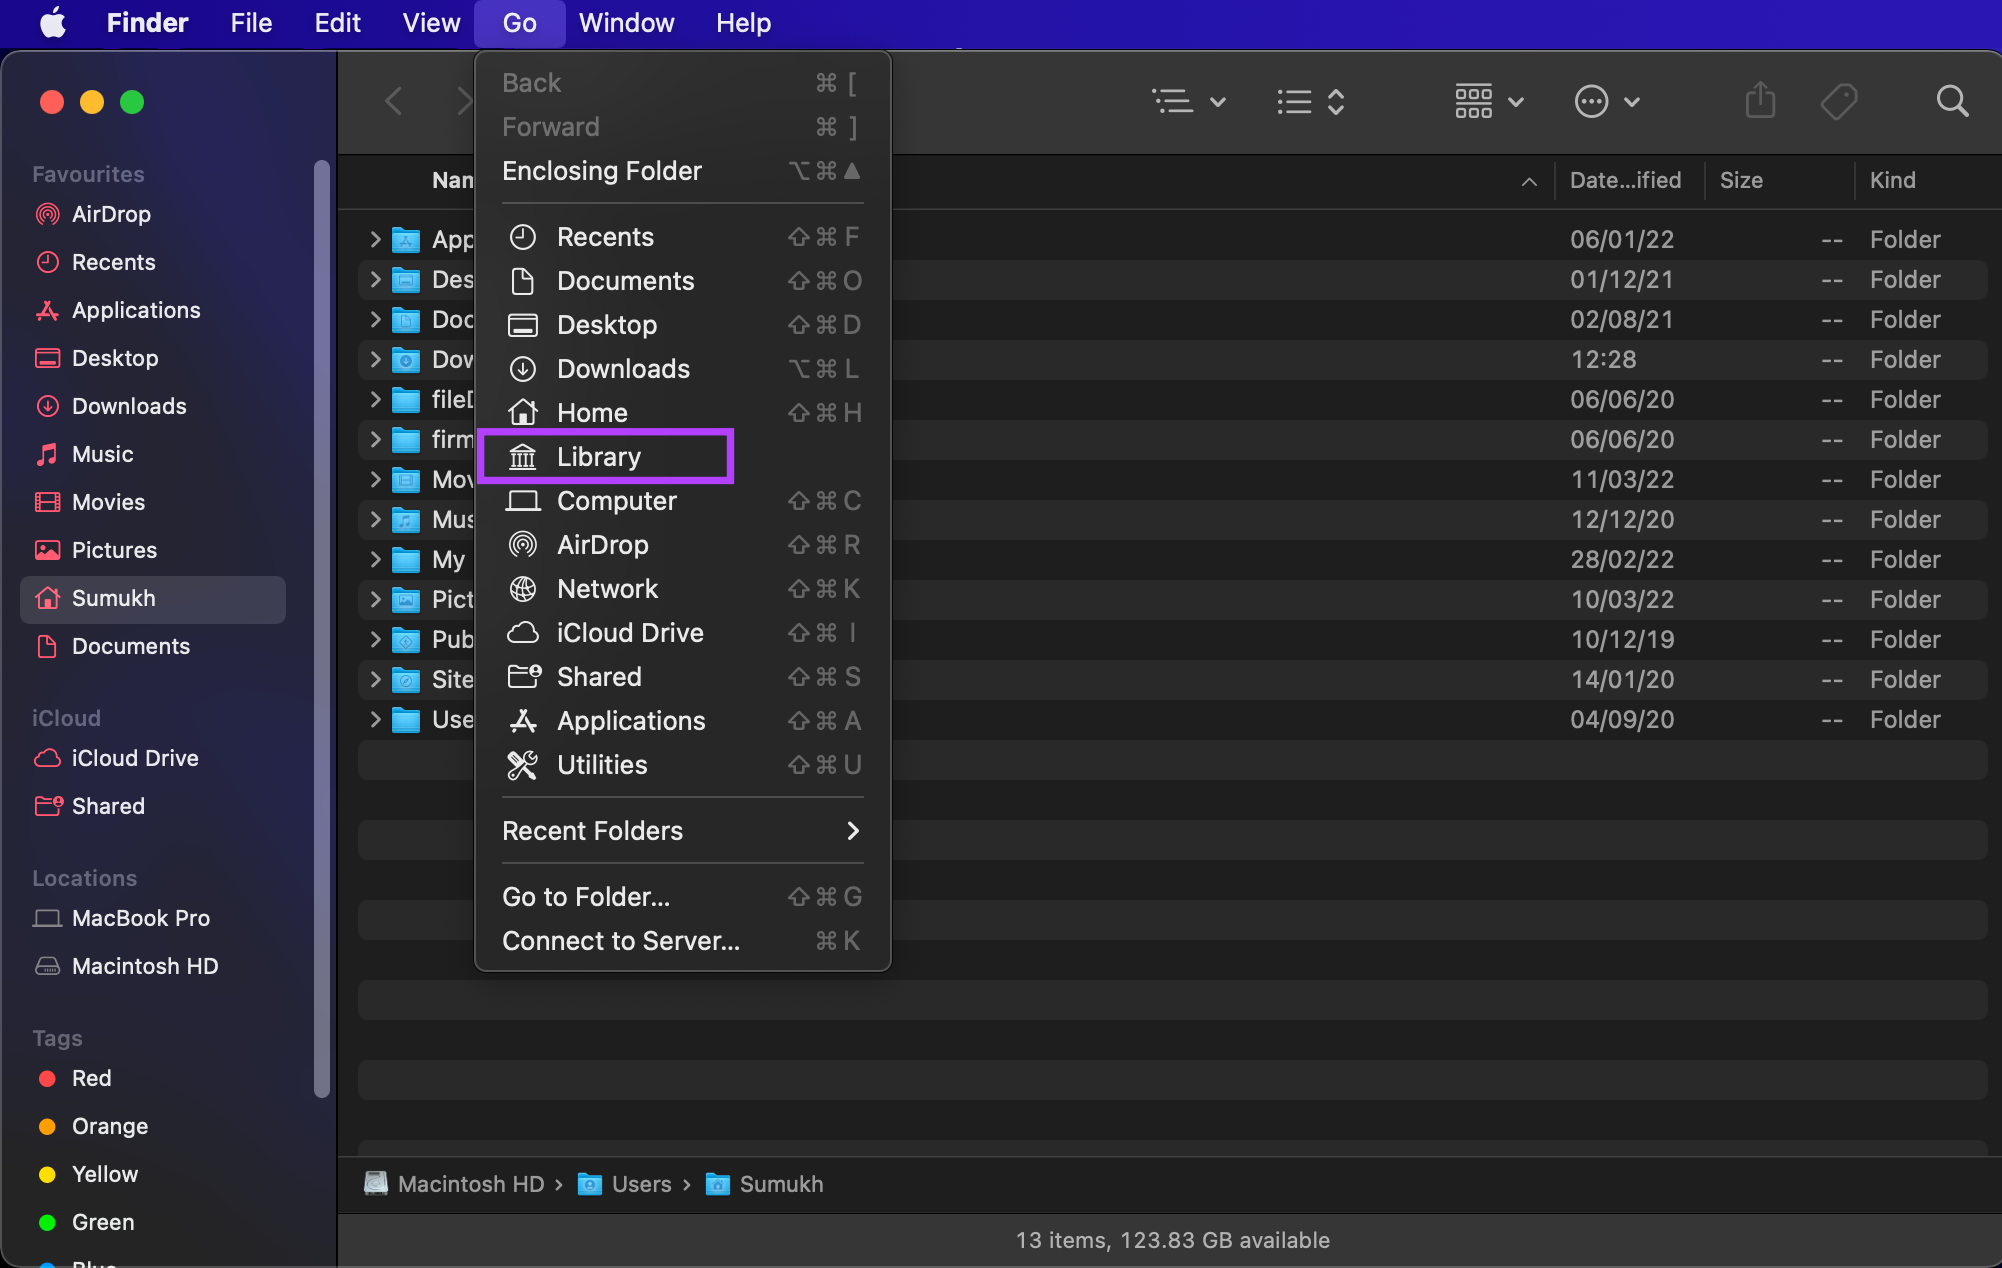Click the Library menu item in Go
2002x1268 pixels.
click(x=598, y=457)
